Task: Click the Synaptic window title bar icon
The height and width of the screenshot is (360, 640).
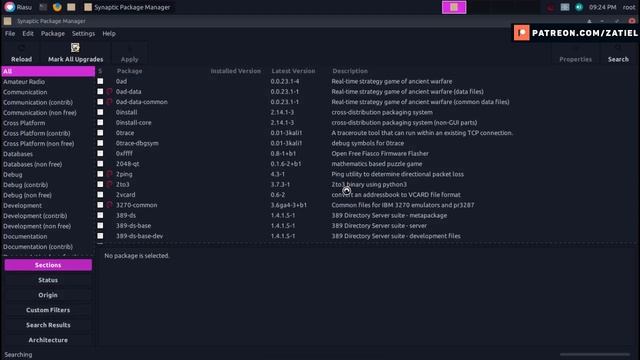Action: coord(8,21)
